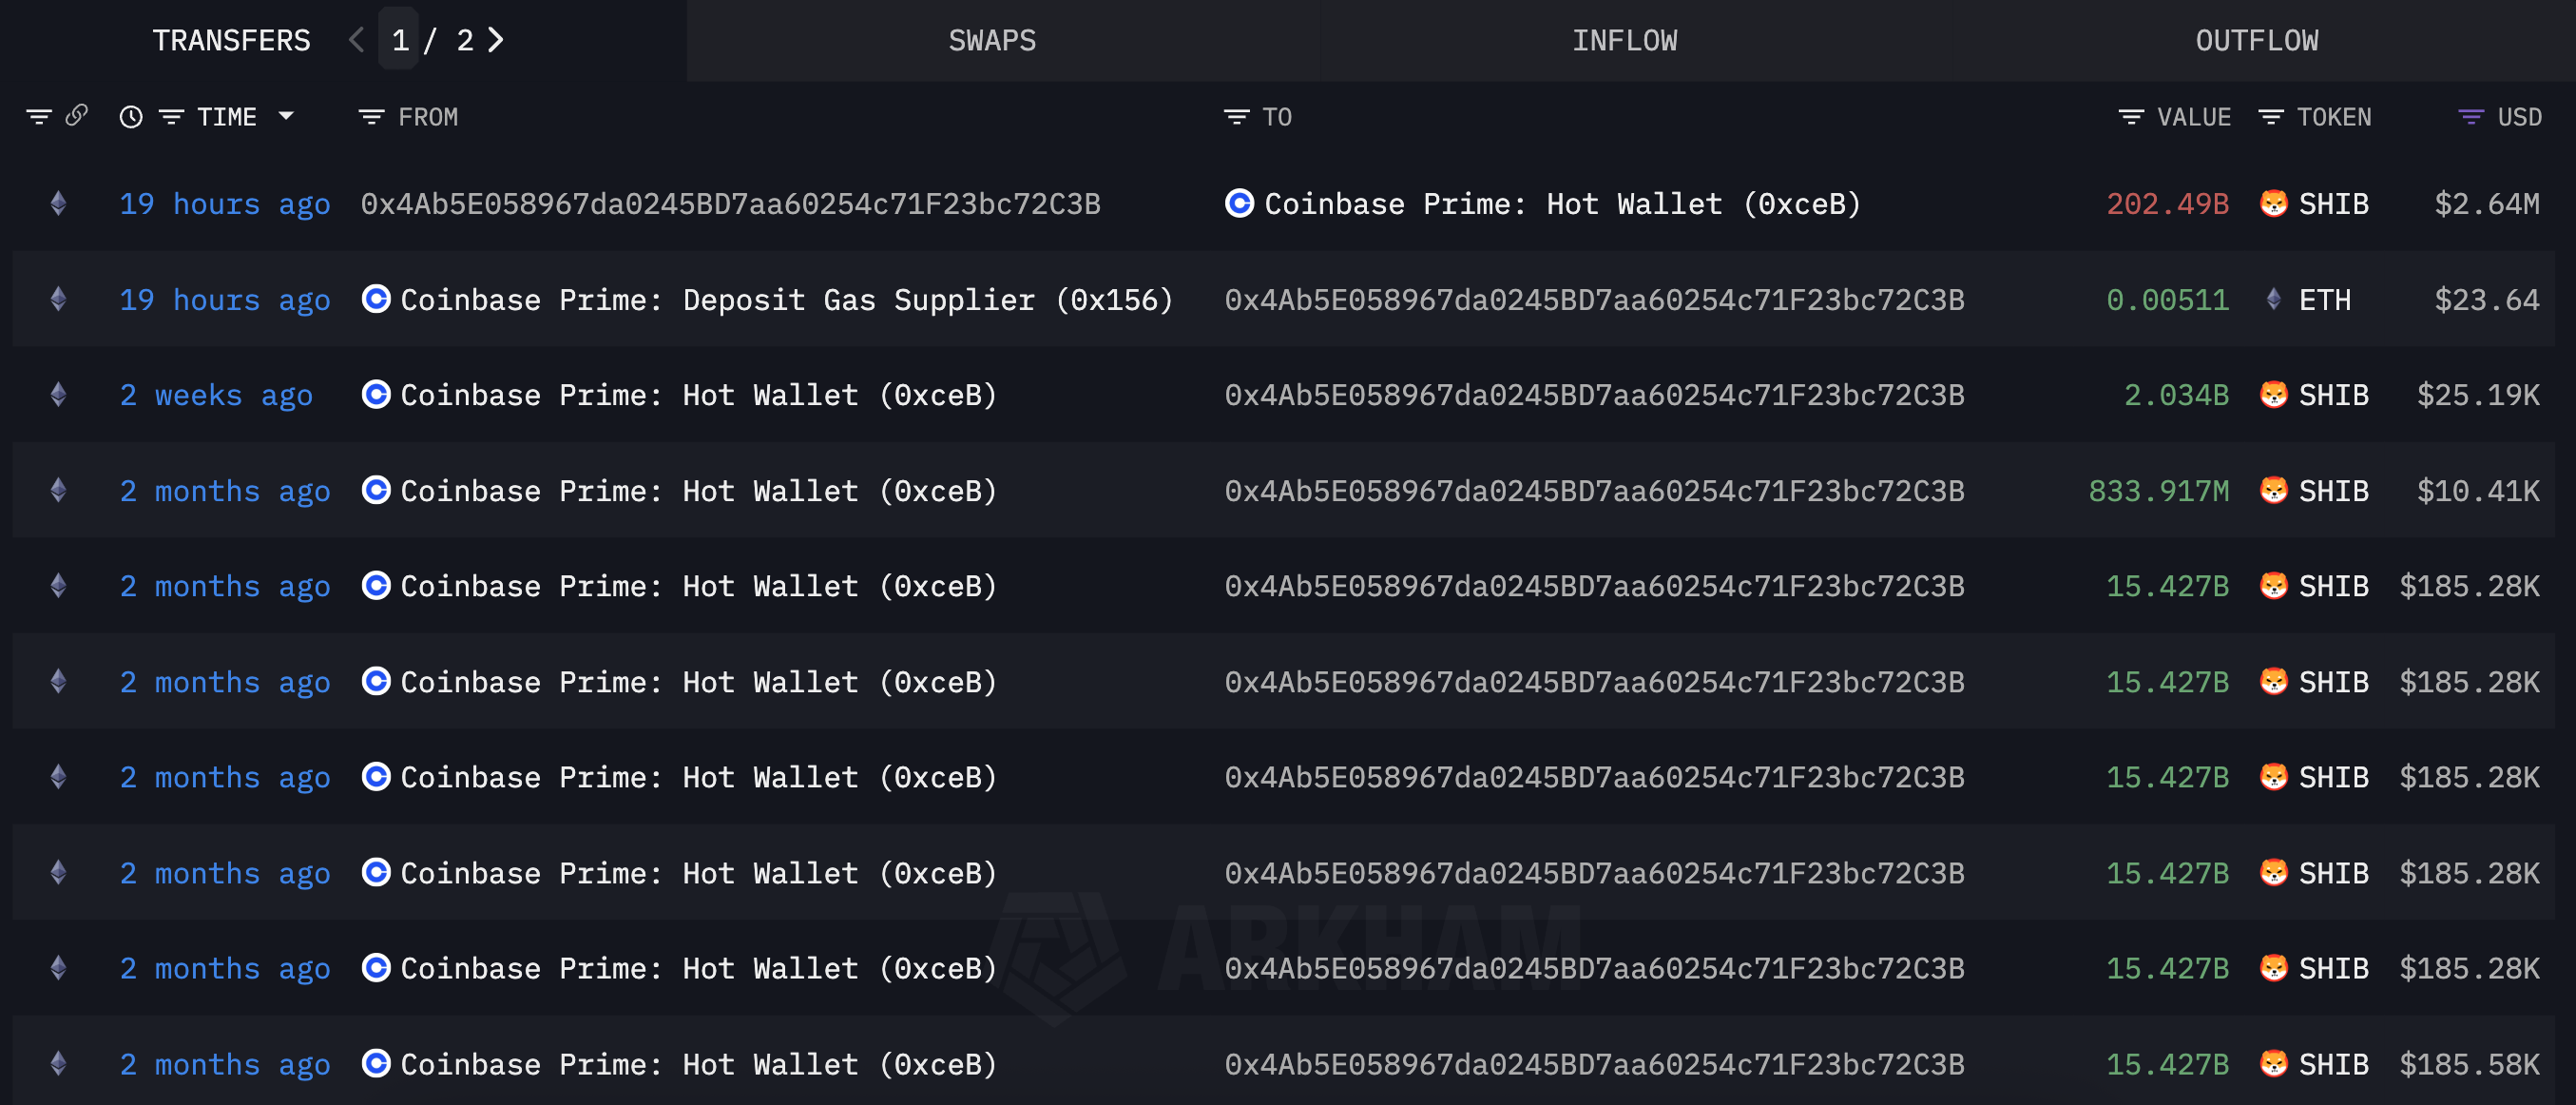
Task: Open the OUTFLOW tab
Action: [x=2256, y=40]
